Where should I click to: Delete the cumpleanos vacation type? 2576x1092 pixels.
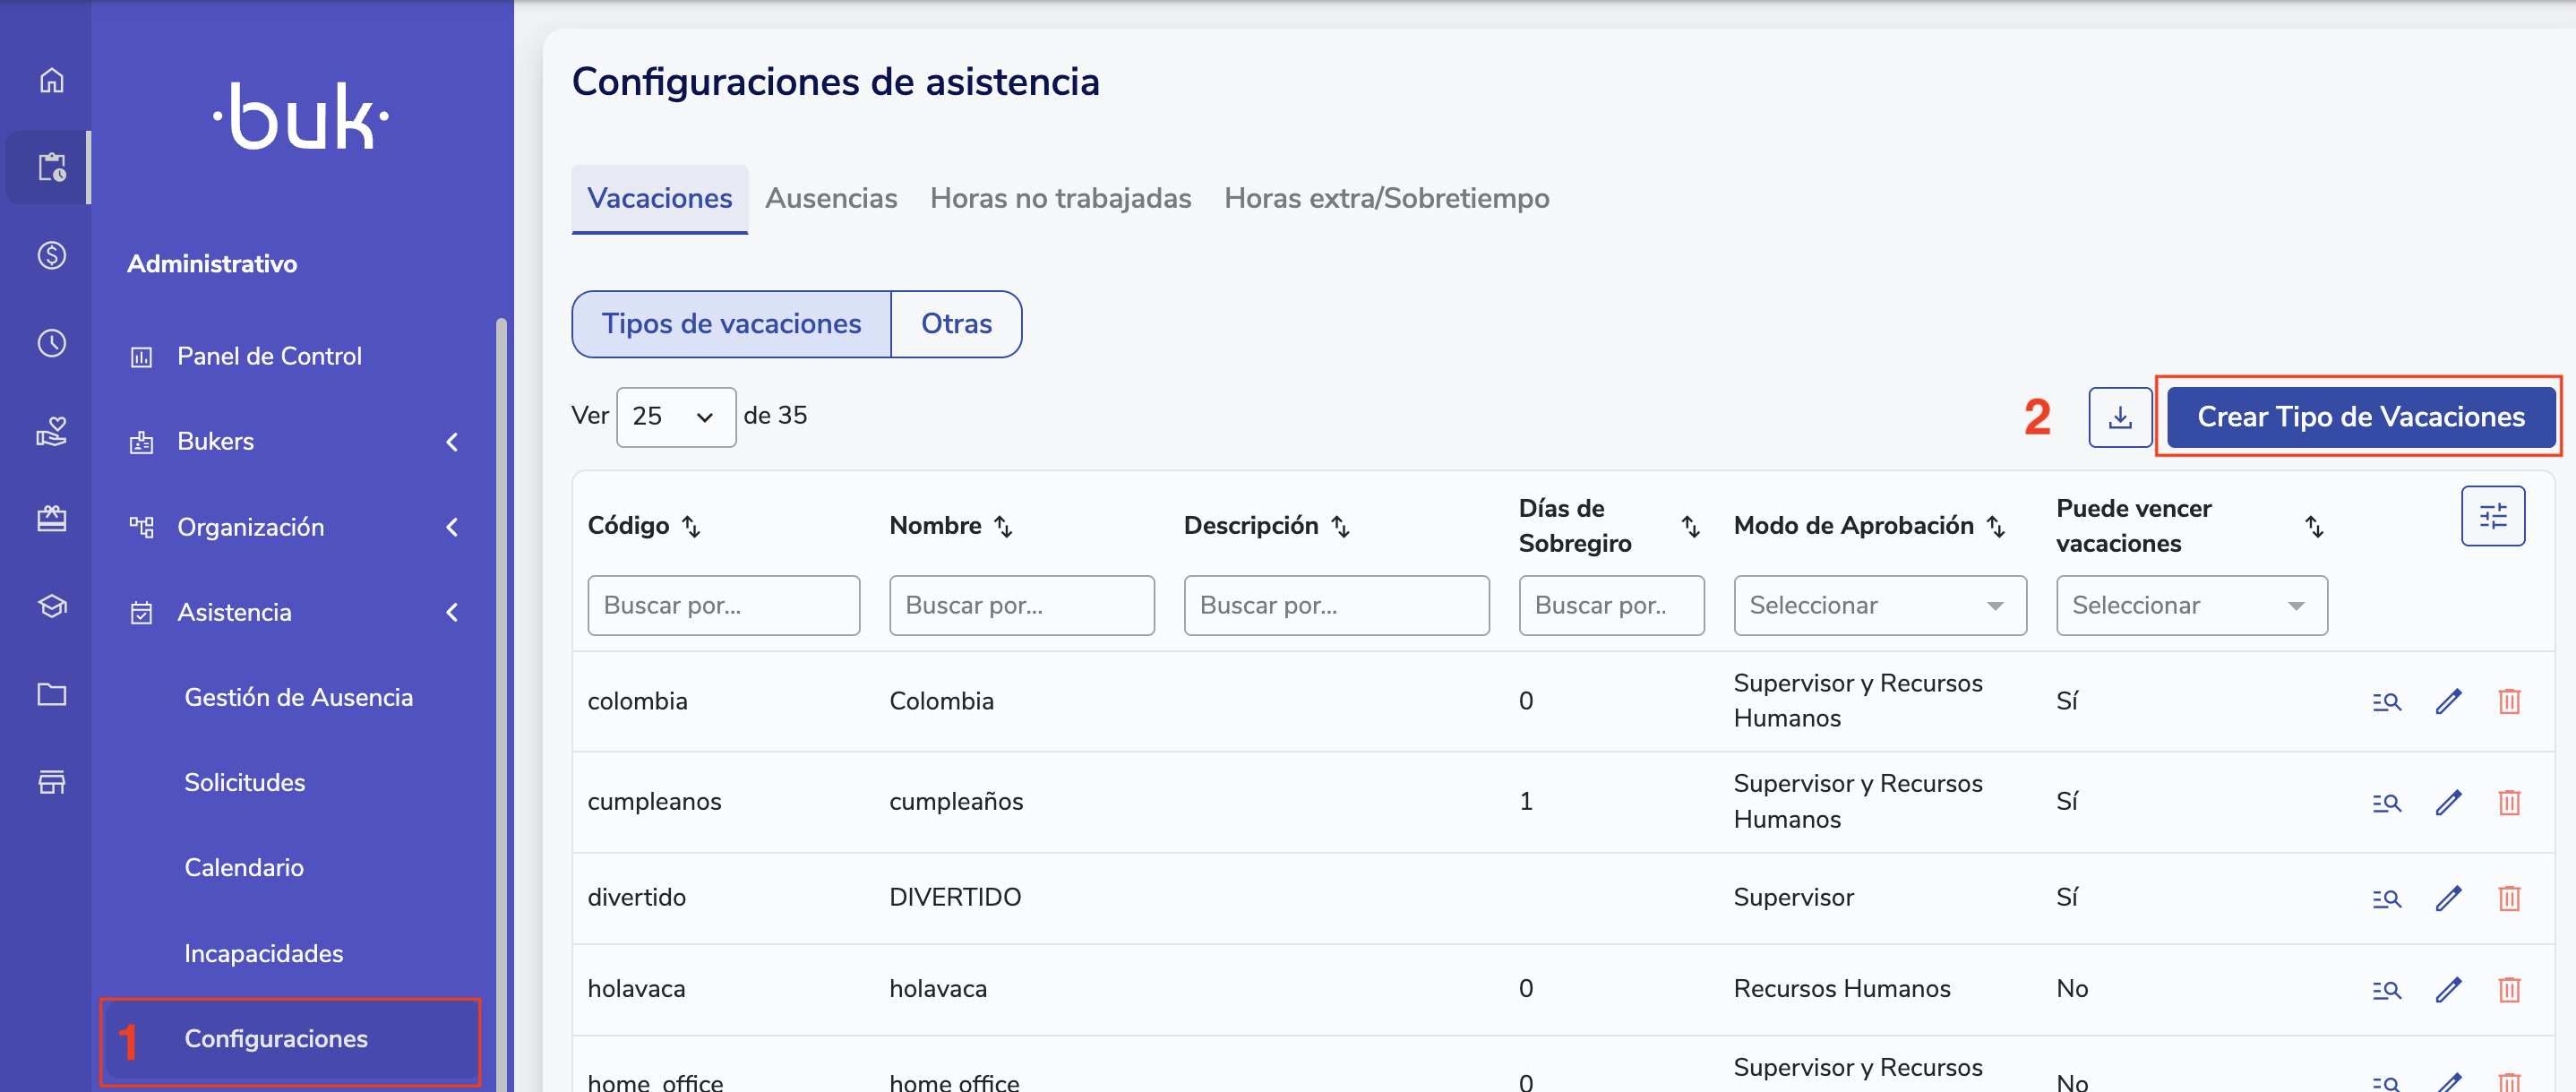pyautogui.click(x=2509, y=803)
